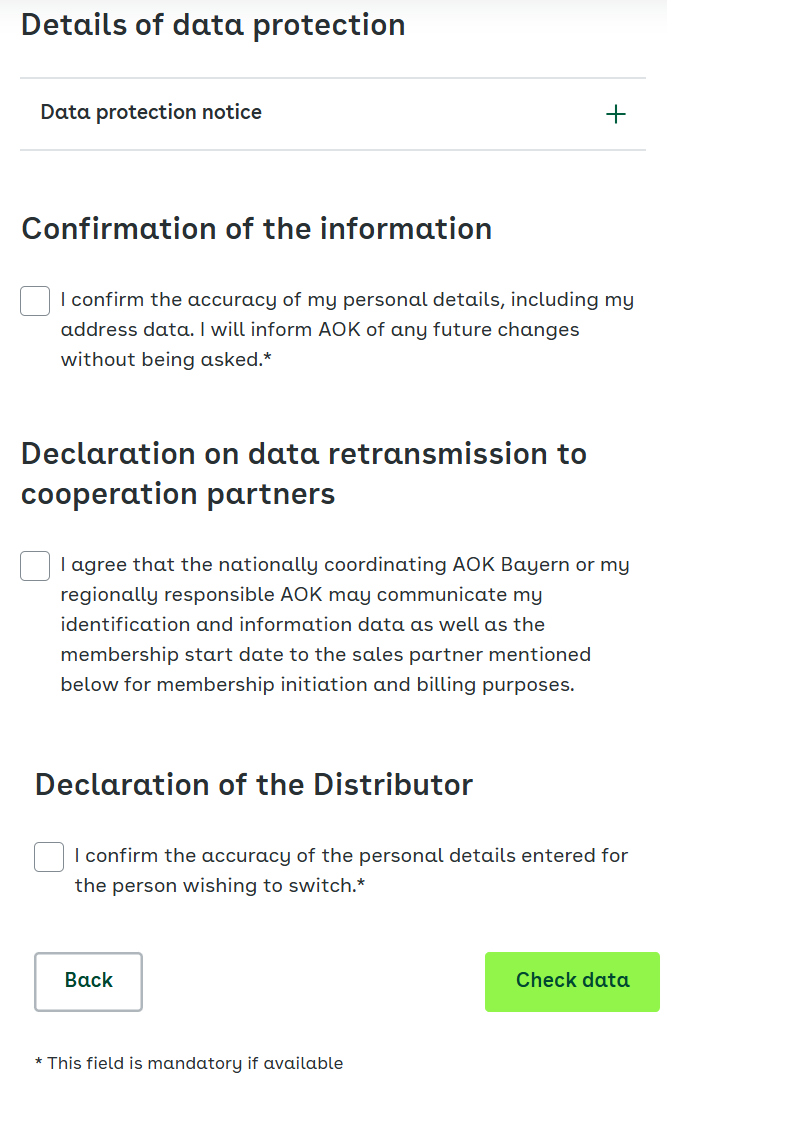Click the footnote 'This field is mandatory if available'
Screen dimensions: 799x1139
coord(195,1063)
